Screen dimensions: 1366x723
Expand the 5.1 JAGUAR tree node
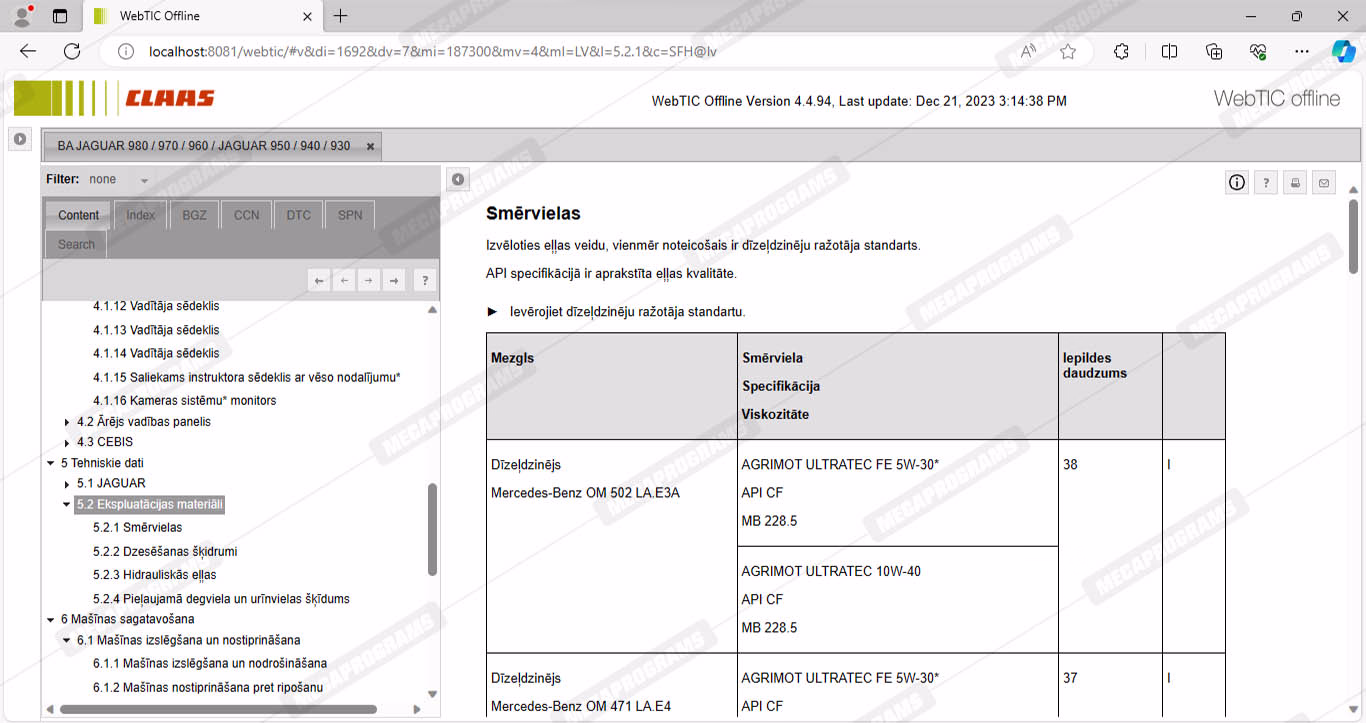pos(67,484)
